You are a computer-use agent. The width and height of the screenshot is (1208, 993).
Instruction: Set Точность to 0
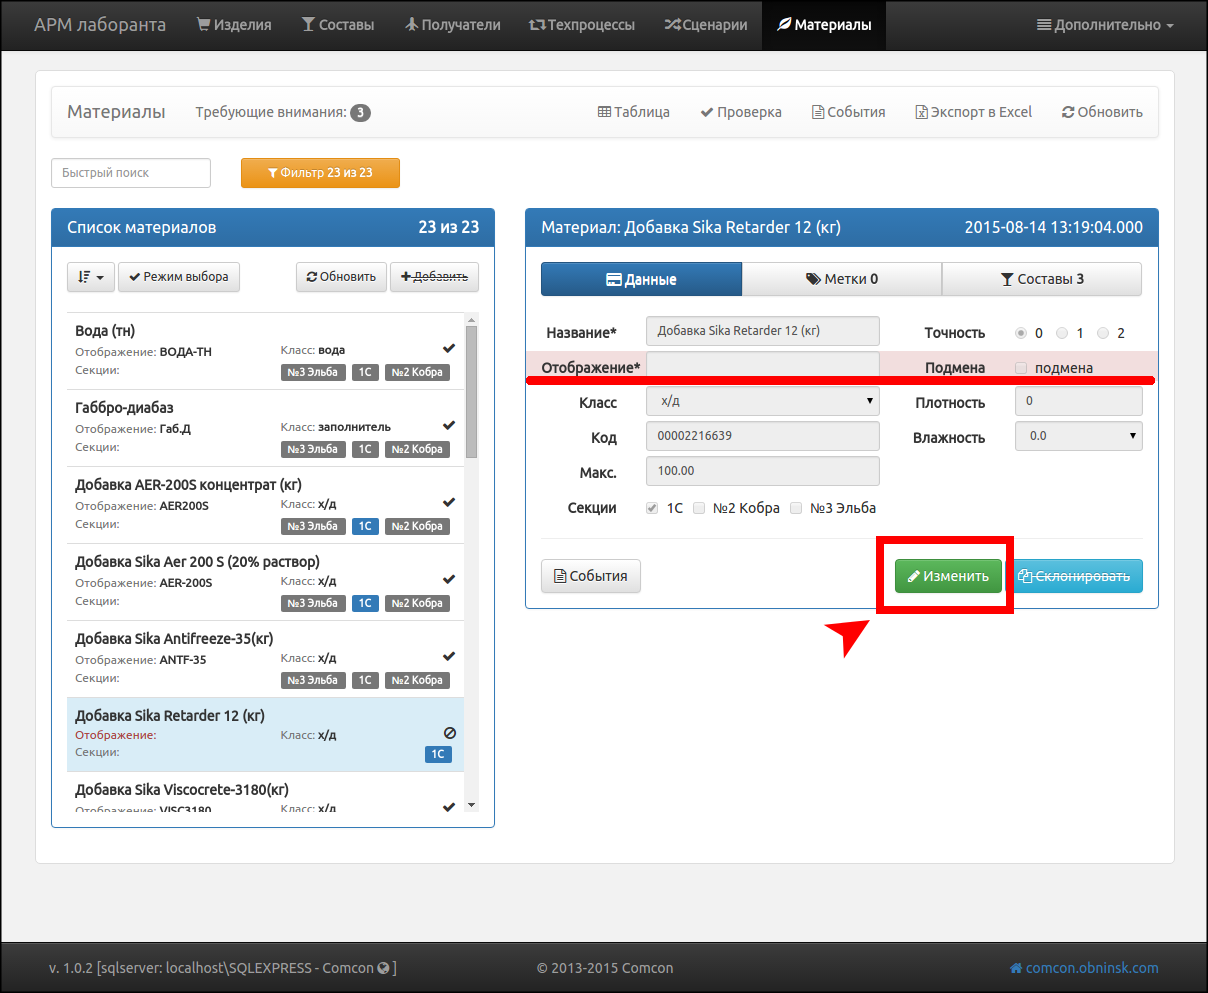point(1021,333)
